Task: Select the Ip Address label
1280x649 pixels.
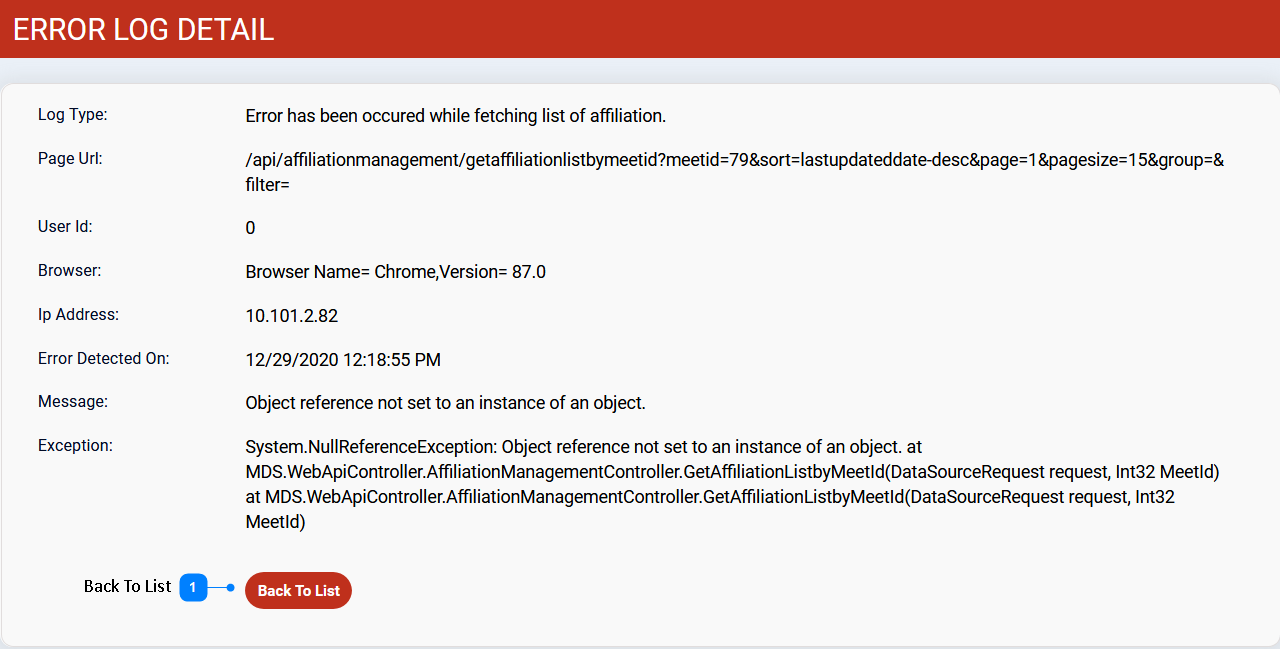Action: pos(78,314)
